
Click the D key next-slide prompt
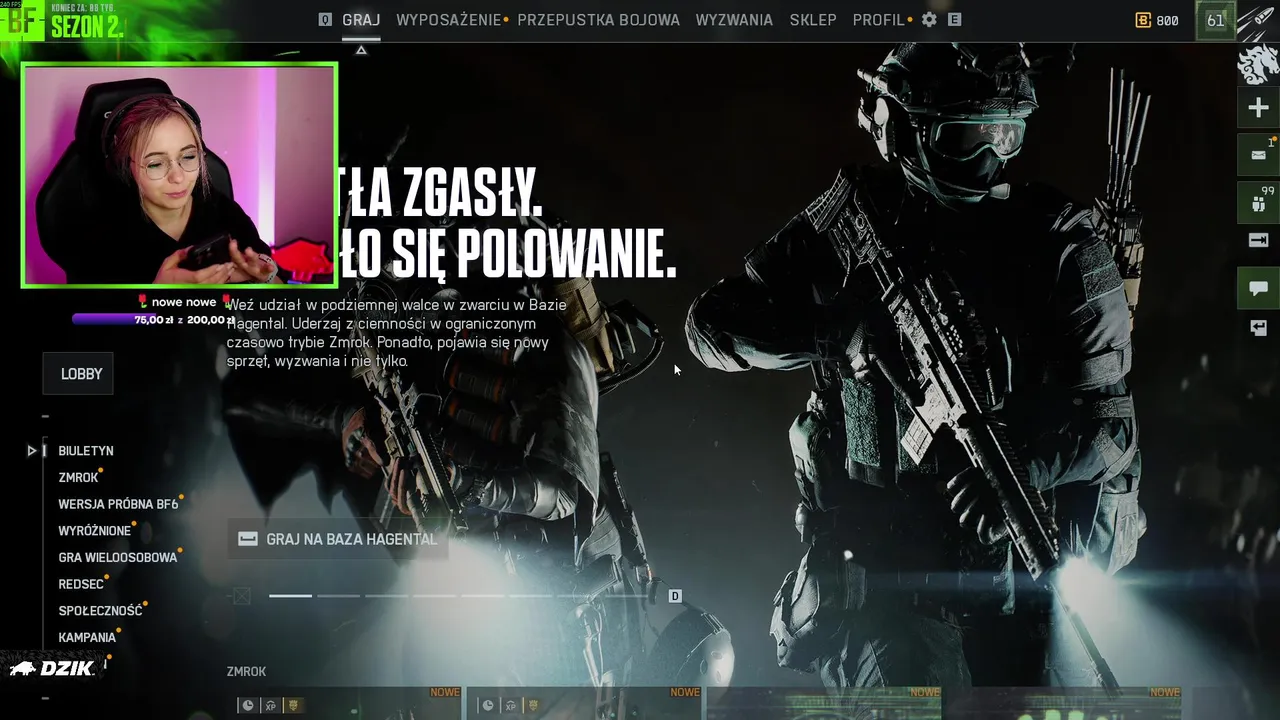coord(675,596)
